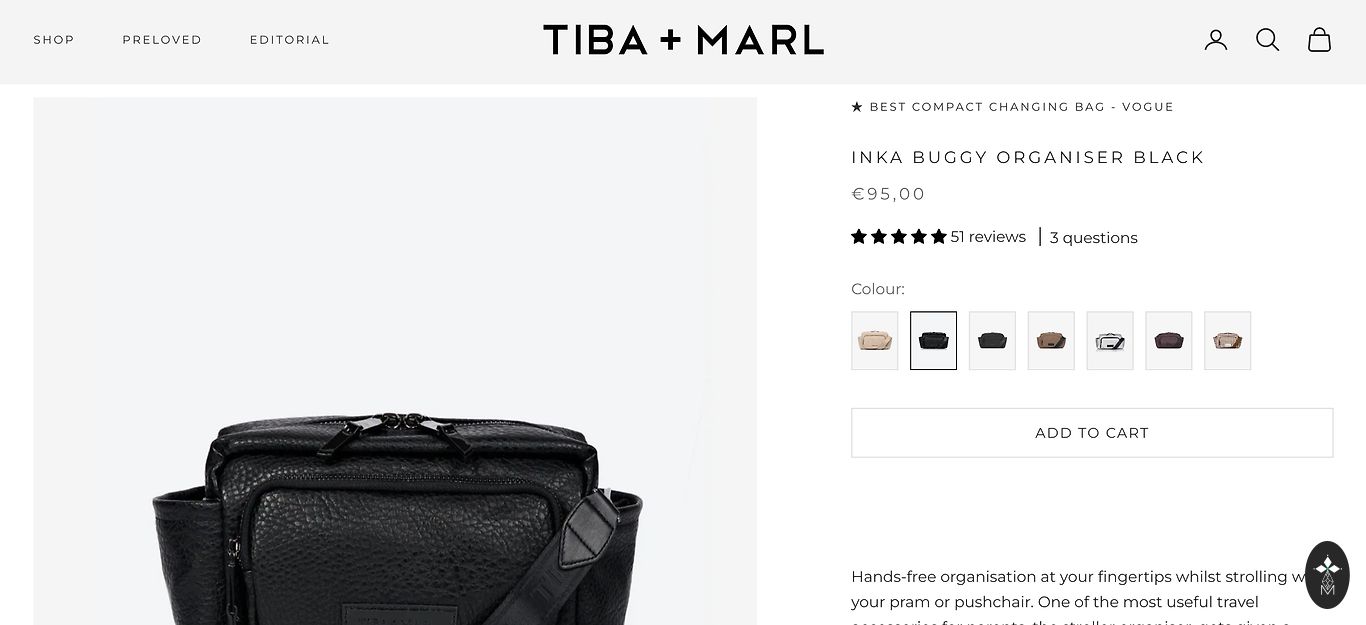The width and height of the screenshot is (1366, 625).
Task: Add the buggy organiser to cart
Action: [1092, 433]
